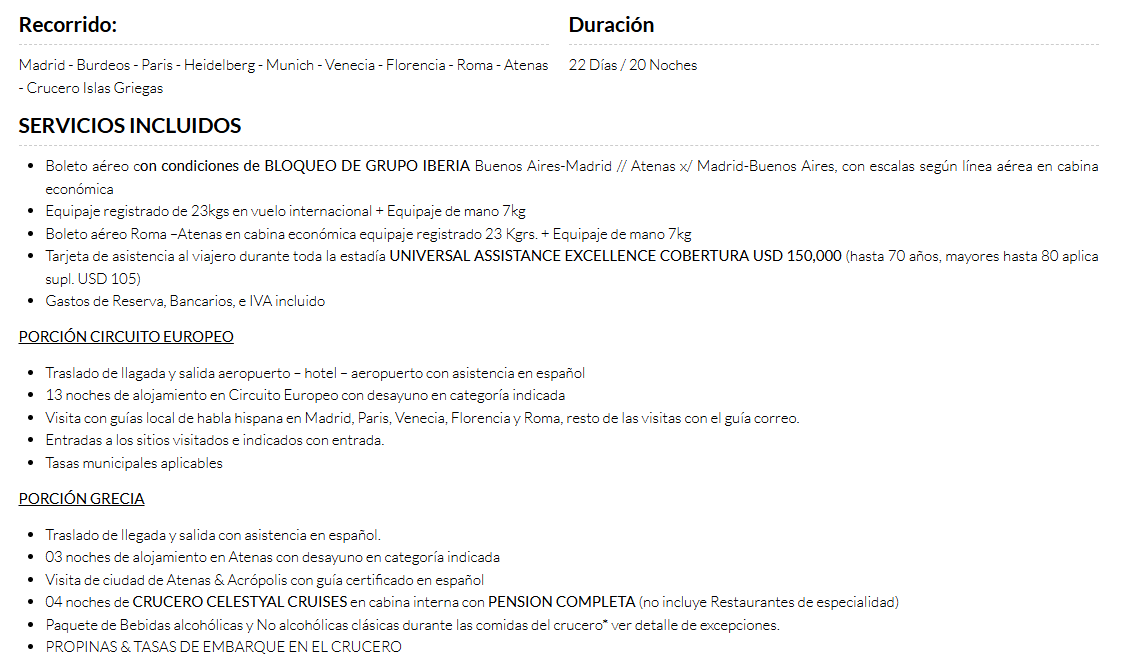
Task: Click the 'Tasas municipales aplicables' line
Action: [x=134, y=463]
